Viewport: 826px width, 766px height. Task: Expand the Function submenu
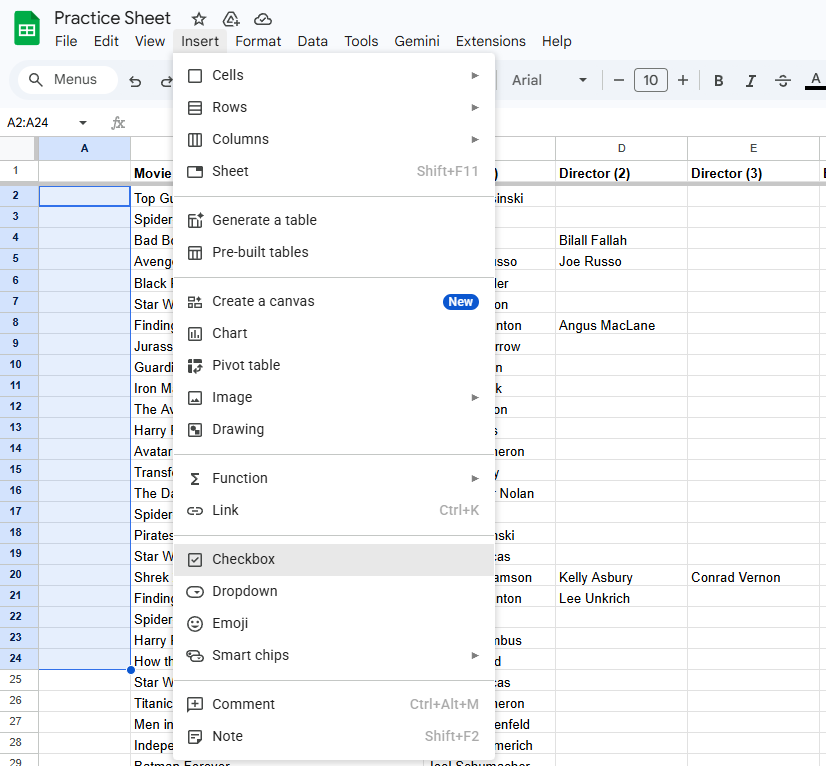pyautogui.click(x=333, y=478)
